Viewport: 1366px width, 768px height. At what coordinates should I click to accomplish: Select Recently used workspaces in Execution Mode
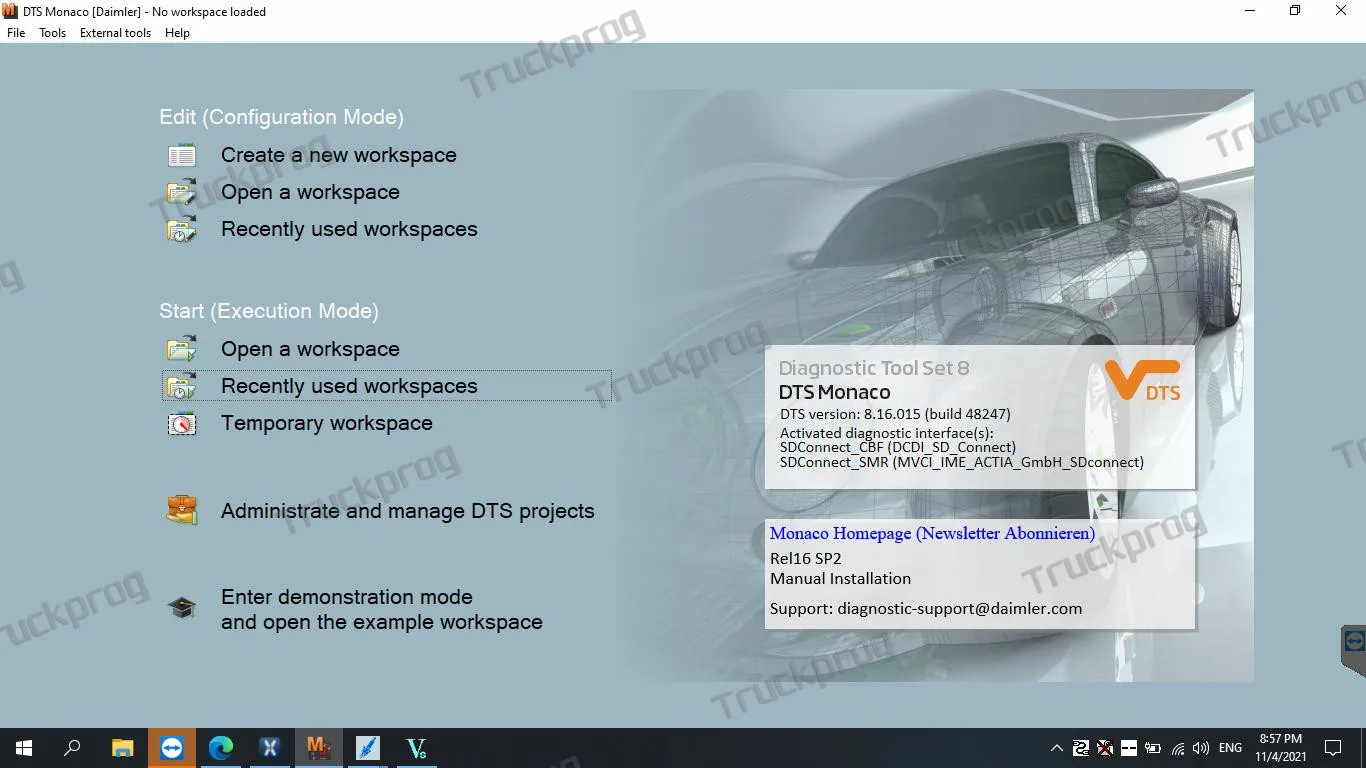point(349,386)
